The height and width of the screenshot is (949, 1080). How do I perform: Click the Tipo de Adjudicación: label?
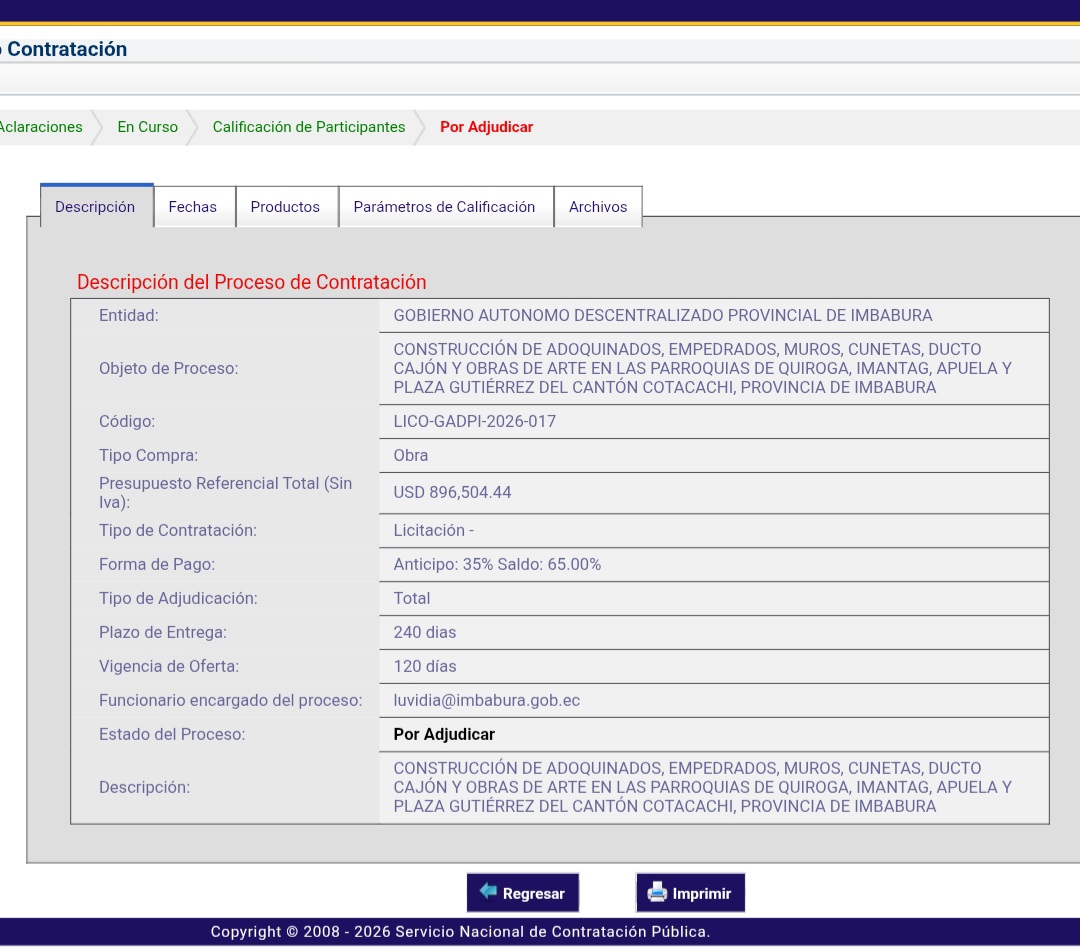pos(178,598)
